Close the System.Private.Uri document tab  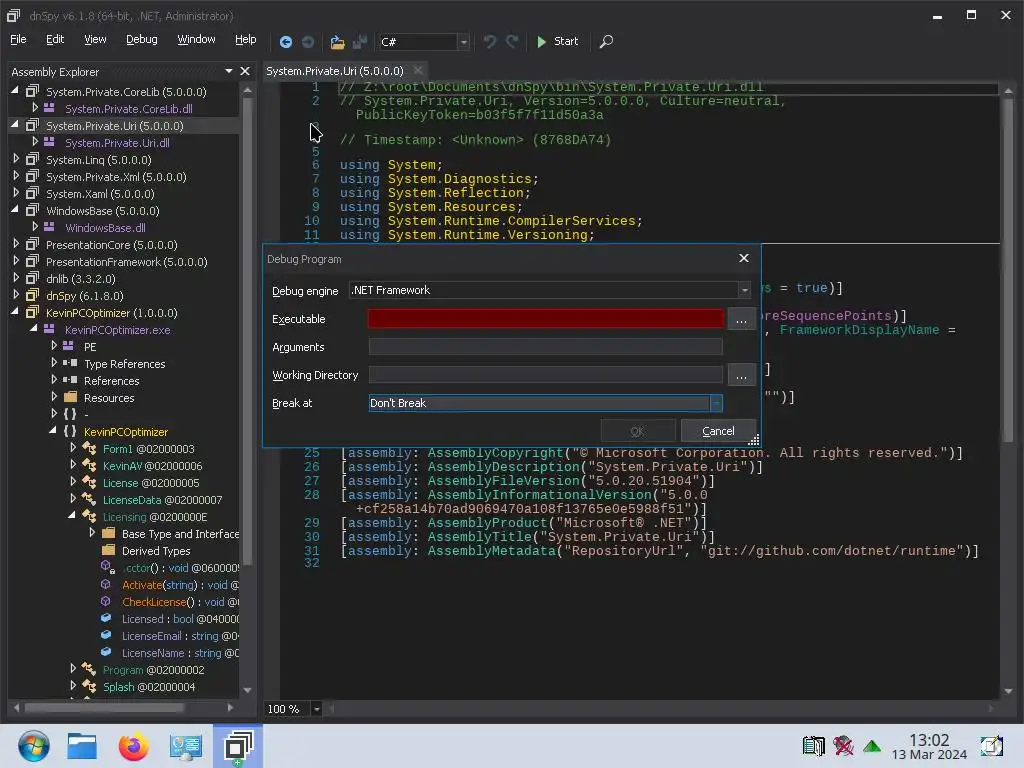[x=418, y=70]
